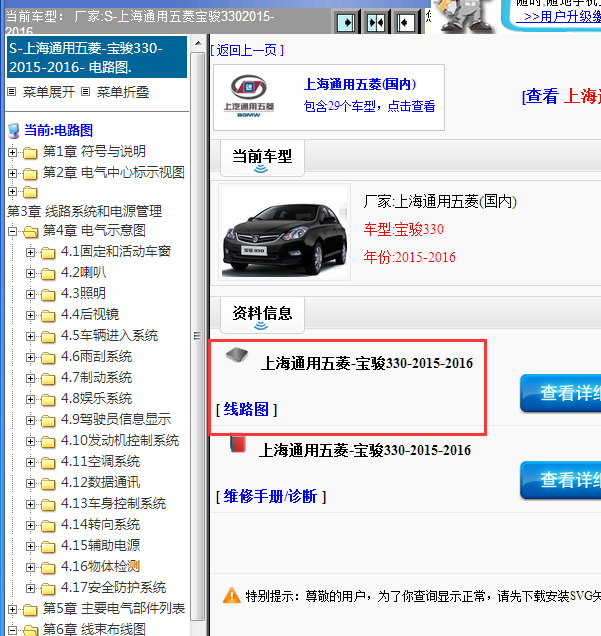Expand the 4.15辅助电源 node
This screenshot has height=636, width=601.
30,547
